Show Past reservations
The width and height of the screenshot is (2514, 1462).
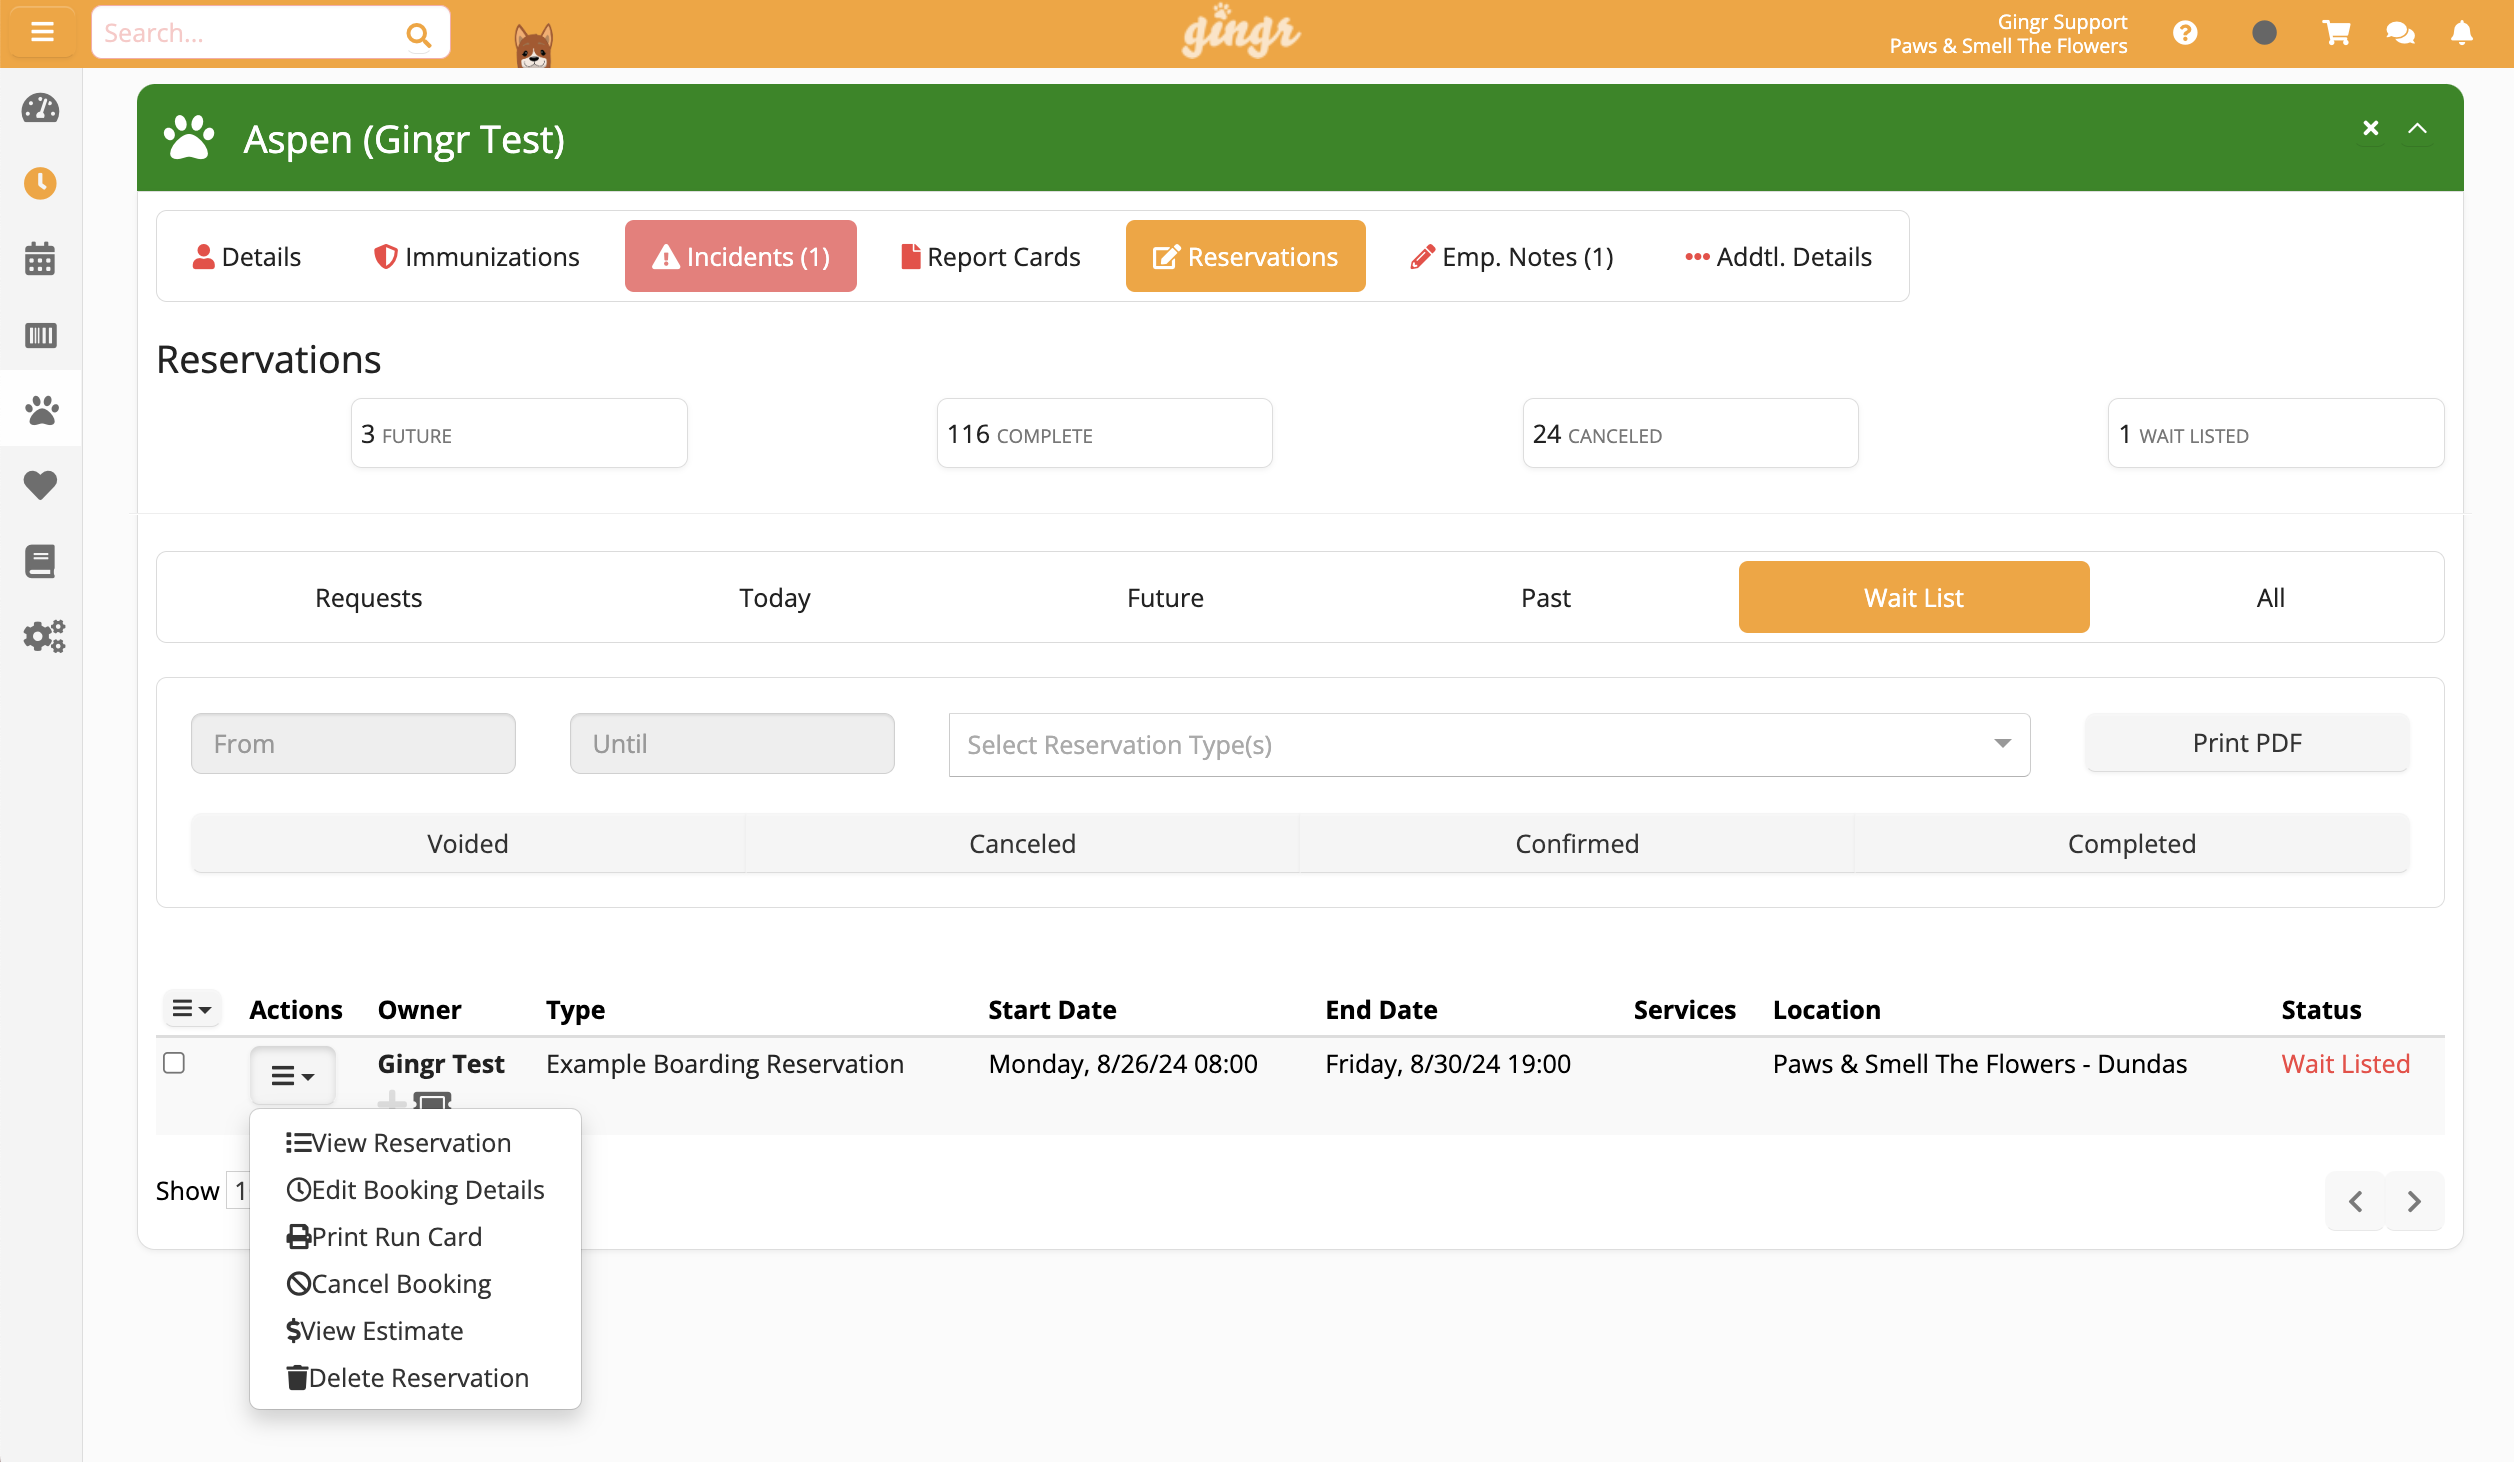point(1546,598)
